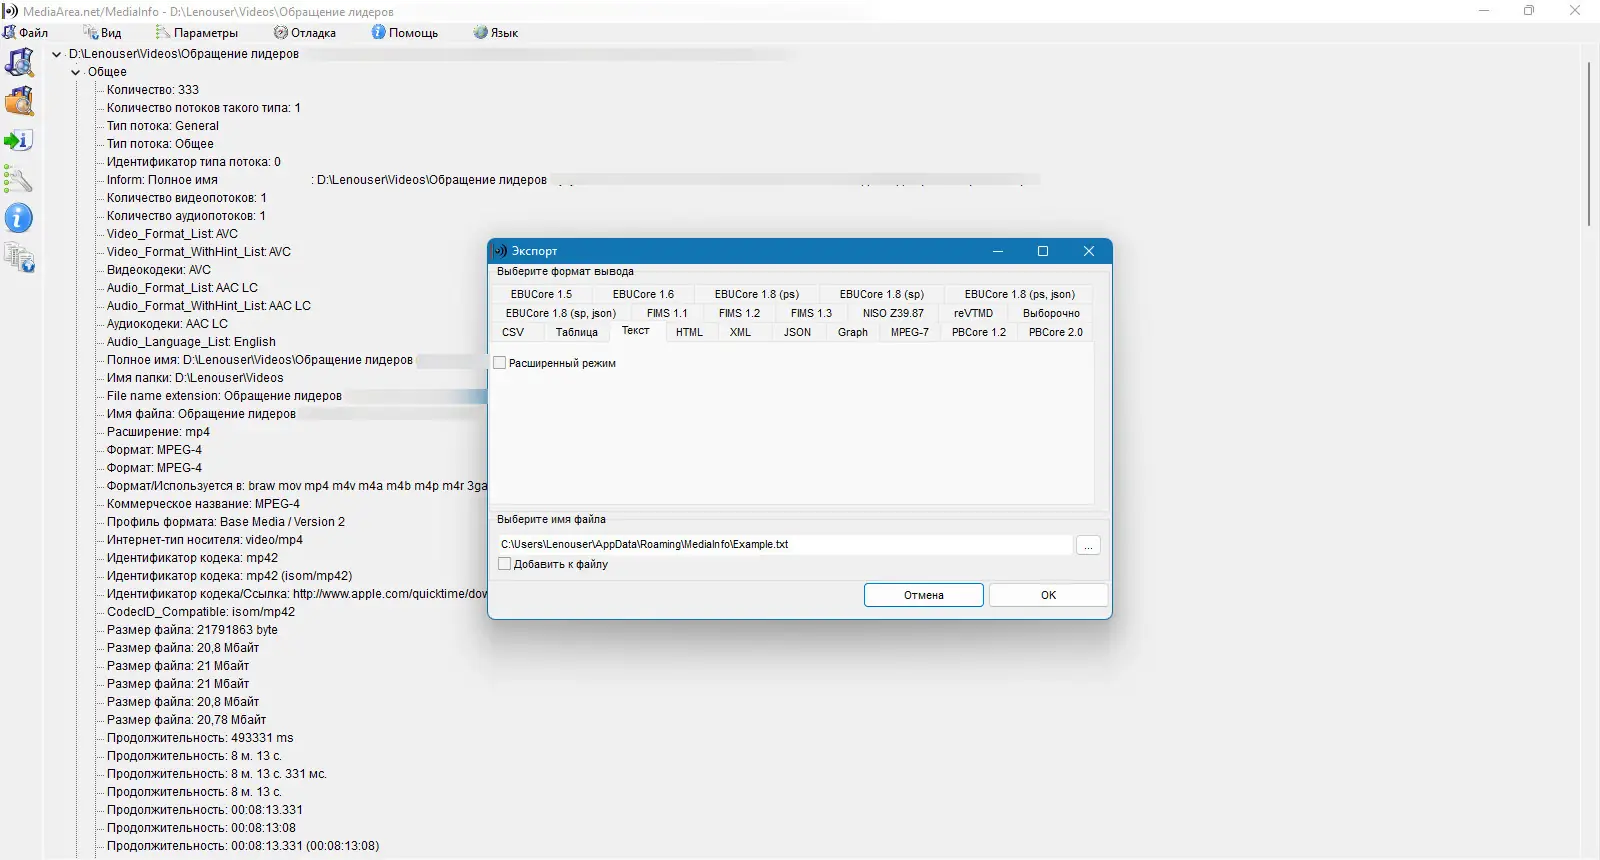Open the Помощь menu
This screenshot has height=860, width=1600.
pos(405,33)
